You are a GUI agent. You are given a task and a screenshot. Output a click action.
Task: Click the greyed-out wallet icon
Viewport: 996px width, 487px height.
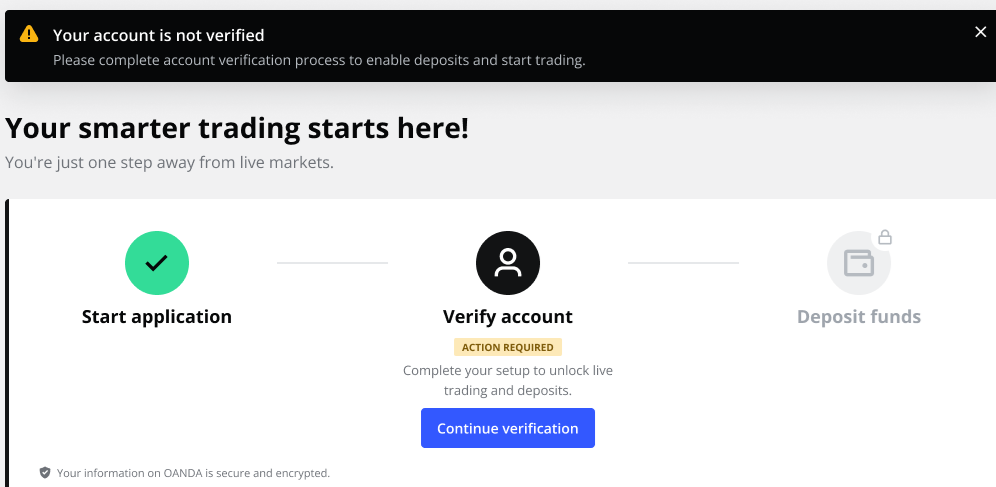(x=859, y=263)
